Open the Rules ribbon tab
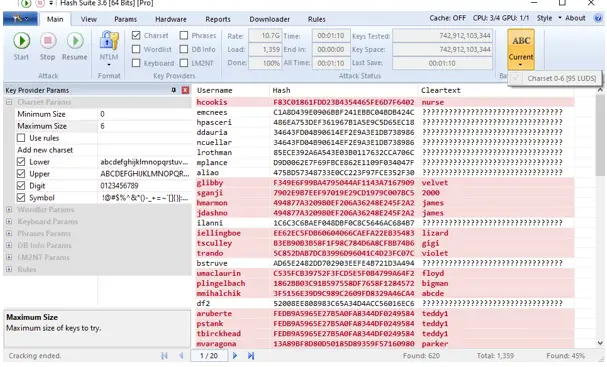The height and width of the screenshot is (367, 607). [317, 19]
